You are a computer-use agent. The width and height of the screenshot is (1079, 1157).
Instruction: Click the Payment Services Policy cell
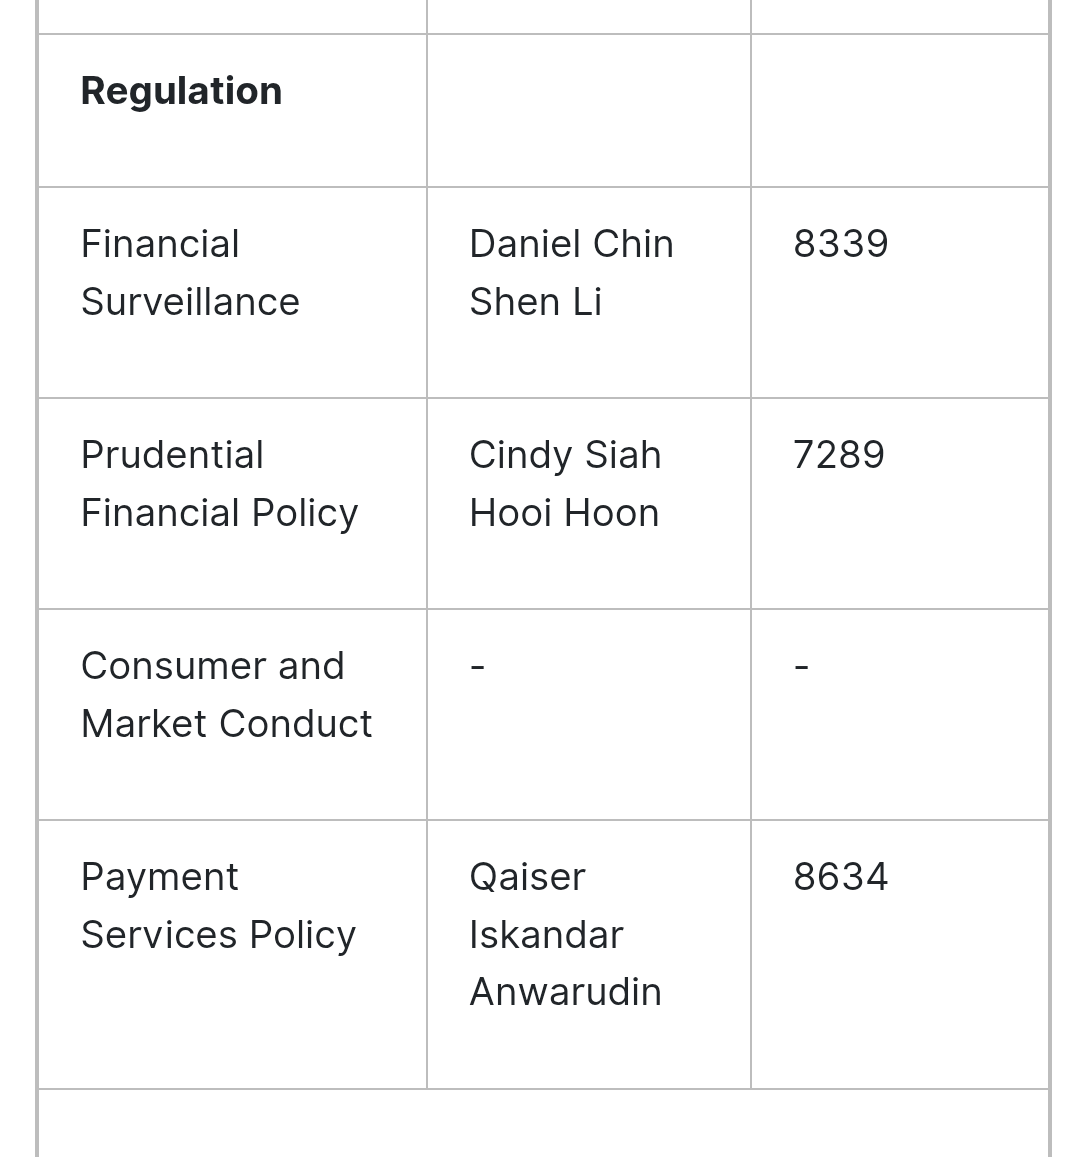pos(232,955)
